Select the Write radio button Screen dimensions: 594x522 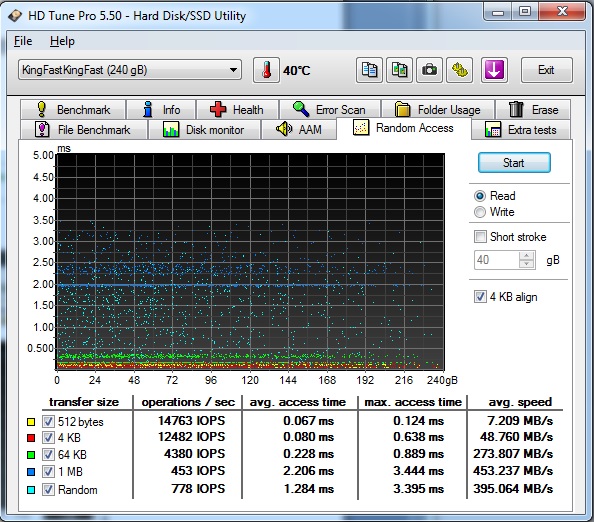point(480,212)
